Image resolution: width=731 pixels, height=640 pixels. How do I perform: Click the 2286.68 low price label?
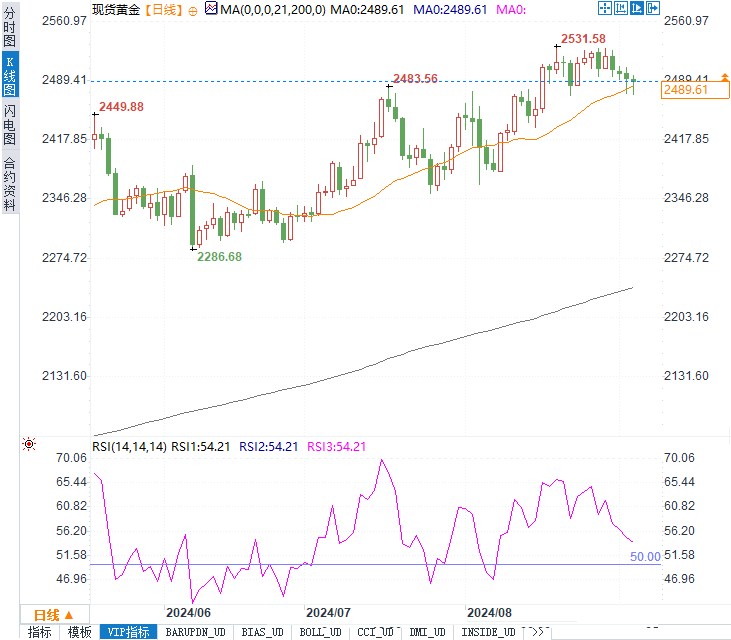pyautogui.click(x=219, y=257)
